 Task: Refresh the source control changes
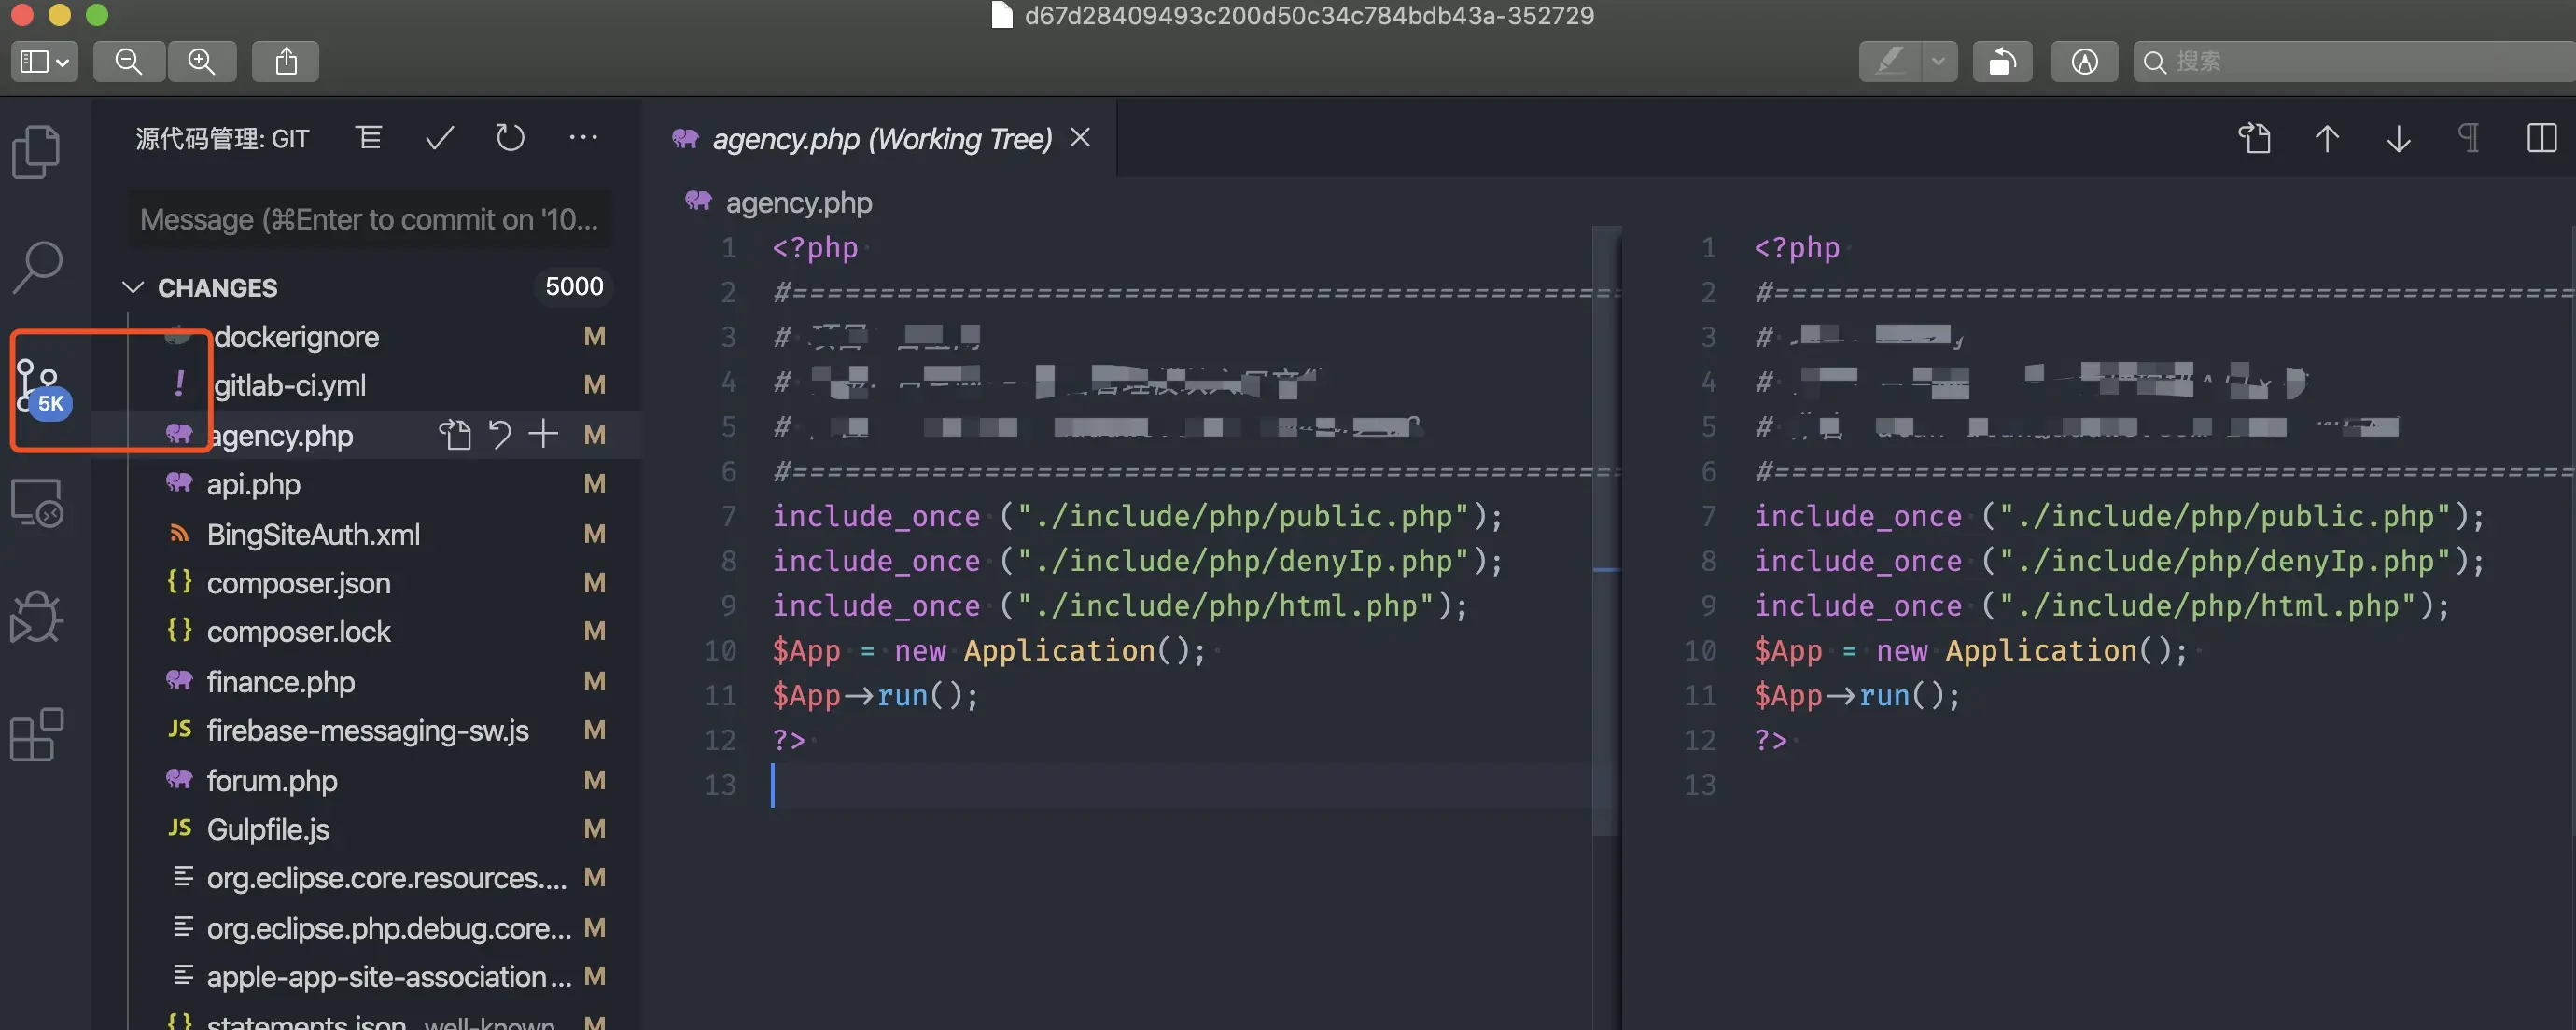pyautogui.click(x=510, y=138)
